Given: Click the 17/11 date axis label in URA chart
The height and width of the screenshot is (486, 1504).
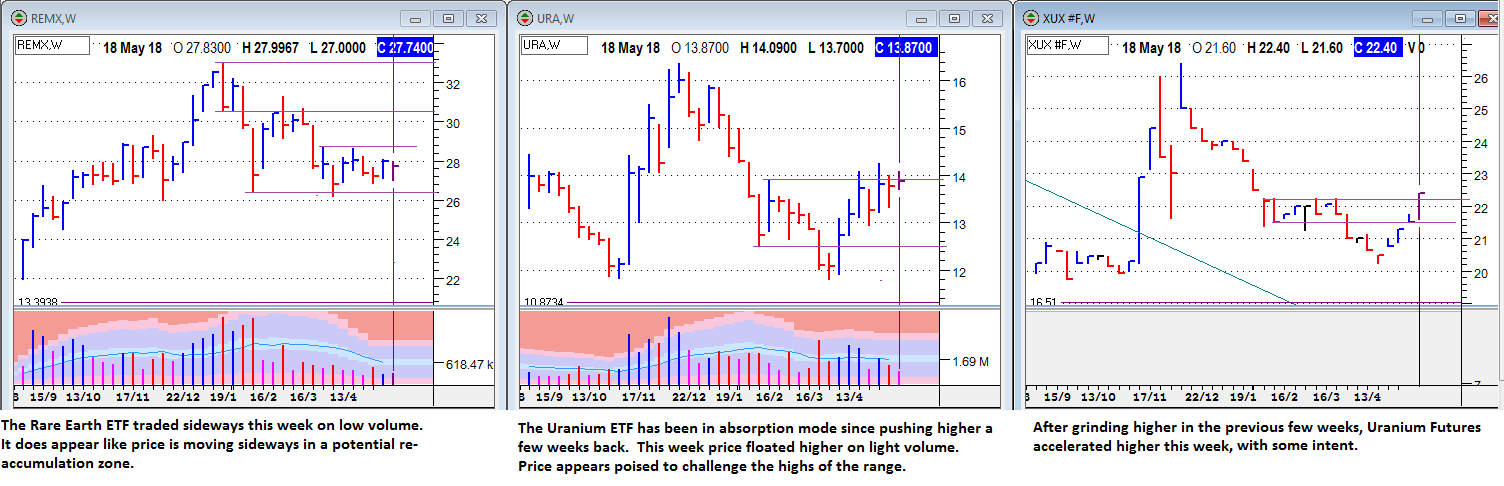Looking at the screenshot, I should (x=639, y=397).
